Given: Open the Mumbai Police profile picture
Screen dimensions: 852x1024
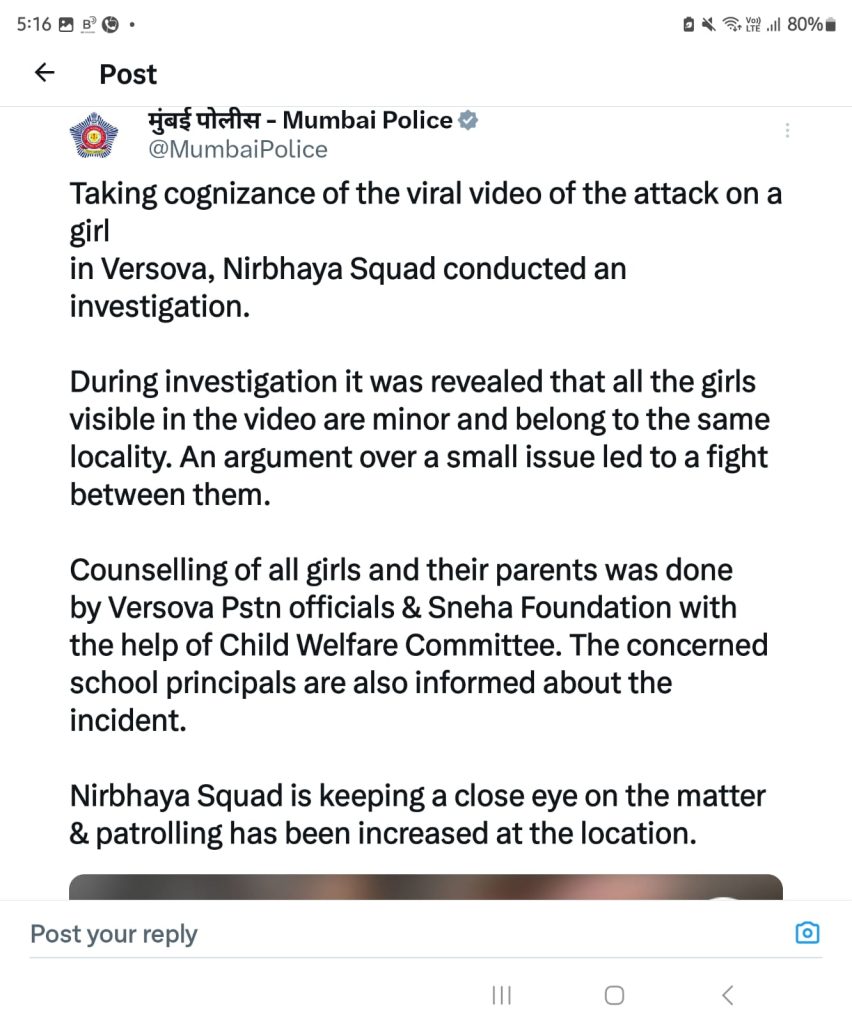Looking at the screenshot, I should tap(93, 134).
